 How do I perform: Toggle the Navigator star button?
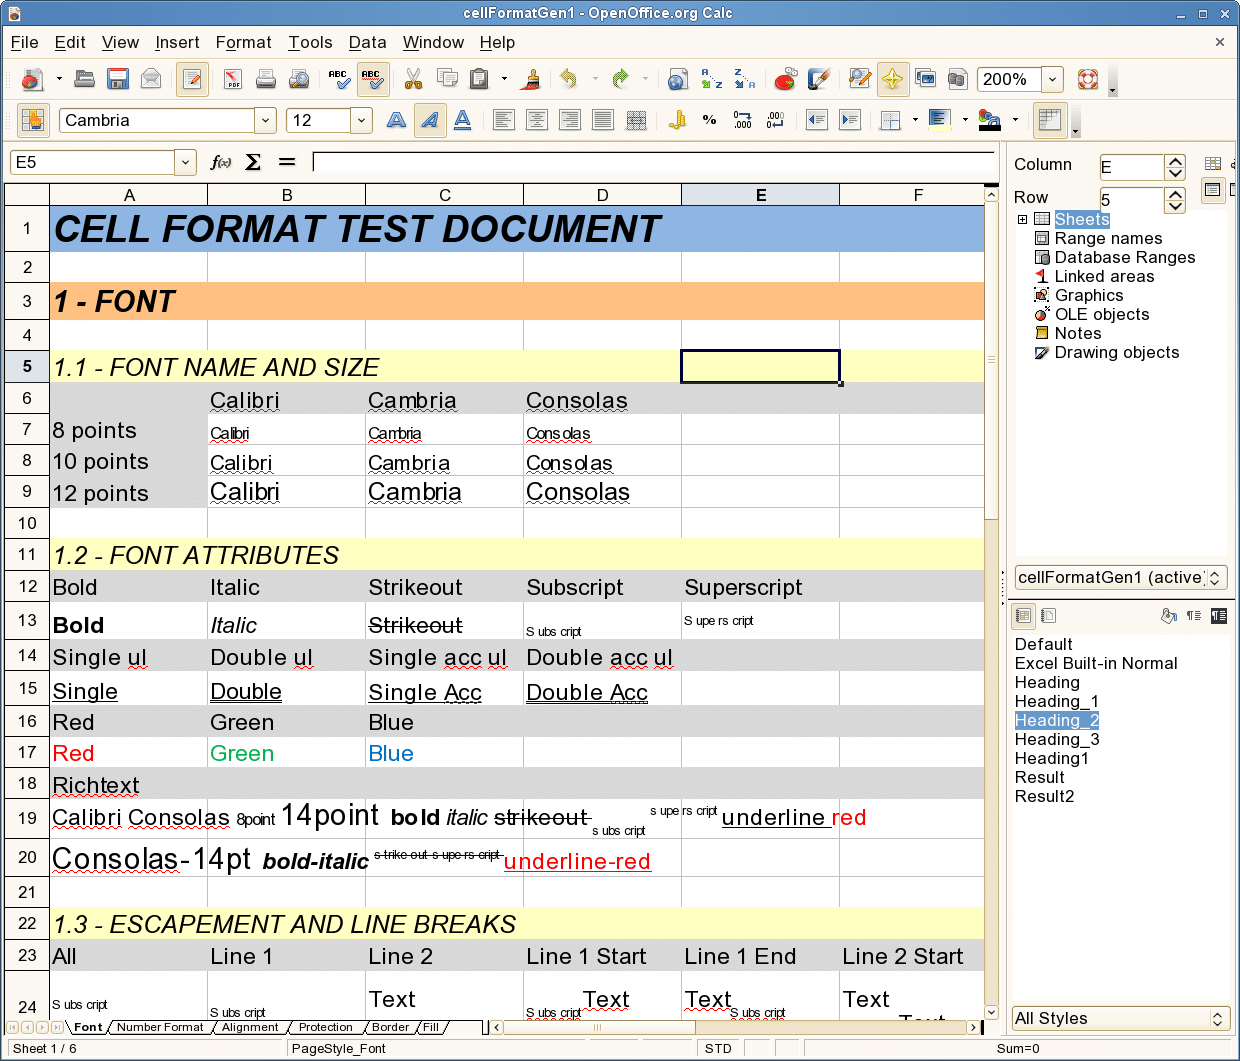pyautogui.click(x=893, y=79)
